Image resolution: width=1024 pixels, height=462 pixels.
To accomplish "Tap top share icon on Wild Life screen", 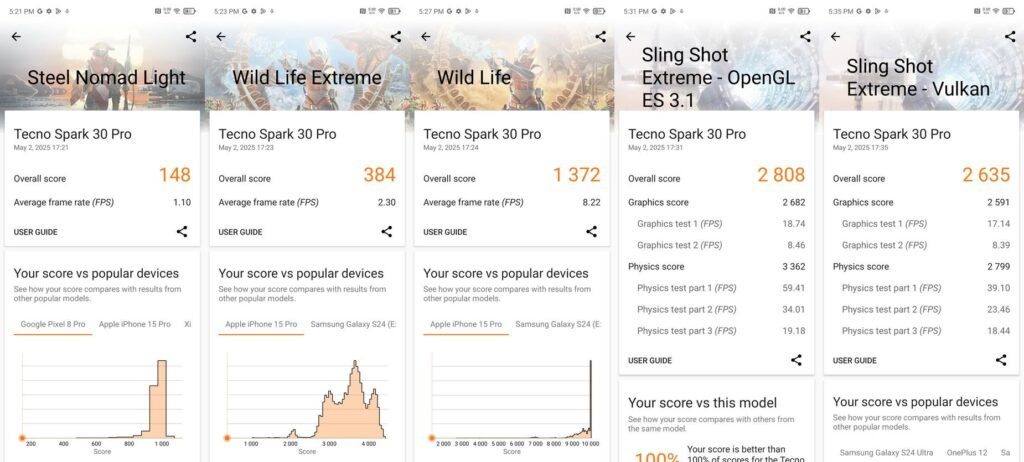I will click(x=600, y=37).
